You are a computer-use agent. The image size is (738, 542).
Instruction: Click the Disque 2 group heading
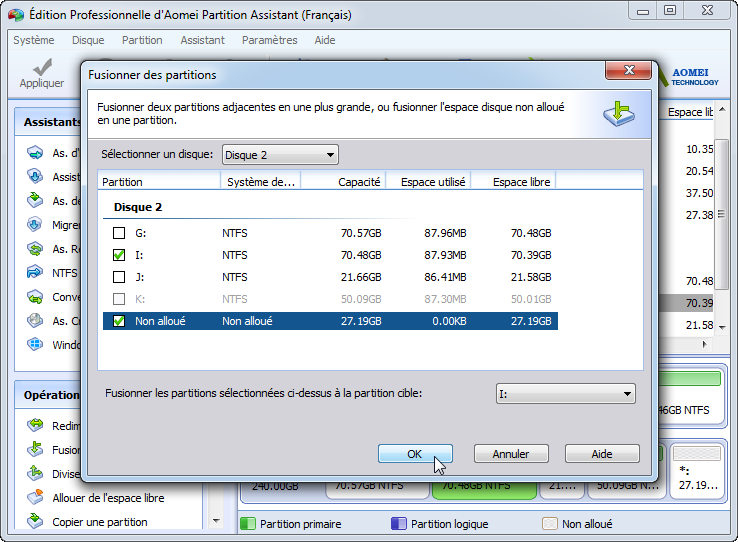(x=138, y=207)
